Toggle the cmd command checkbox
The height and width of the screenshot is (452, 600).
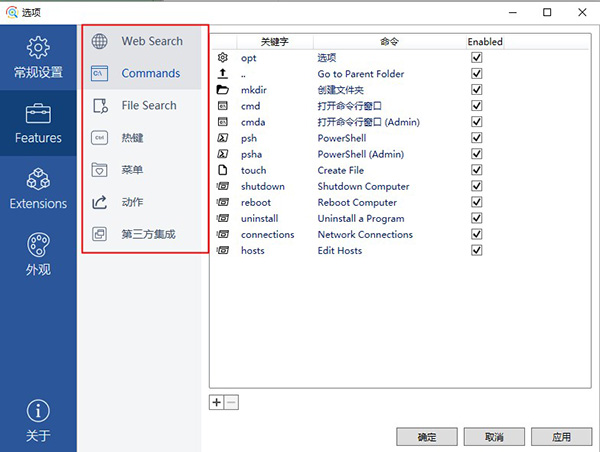pos(476,106)
